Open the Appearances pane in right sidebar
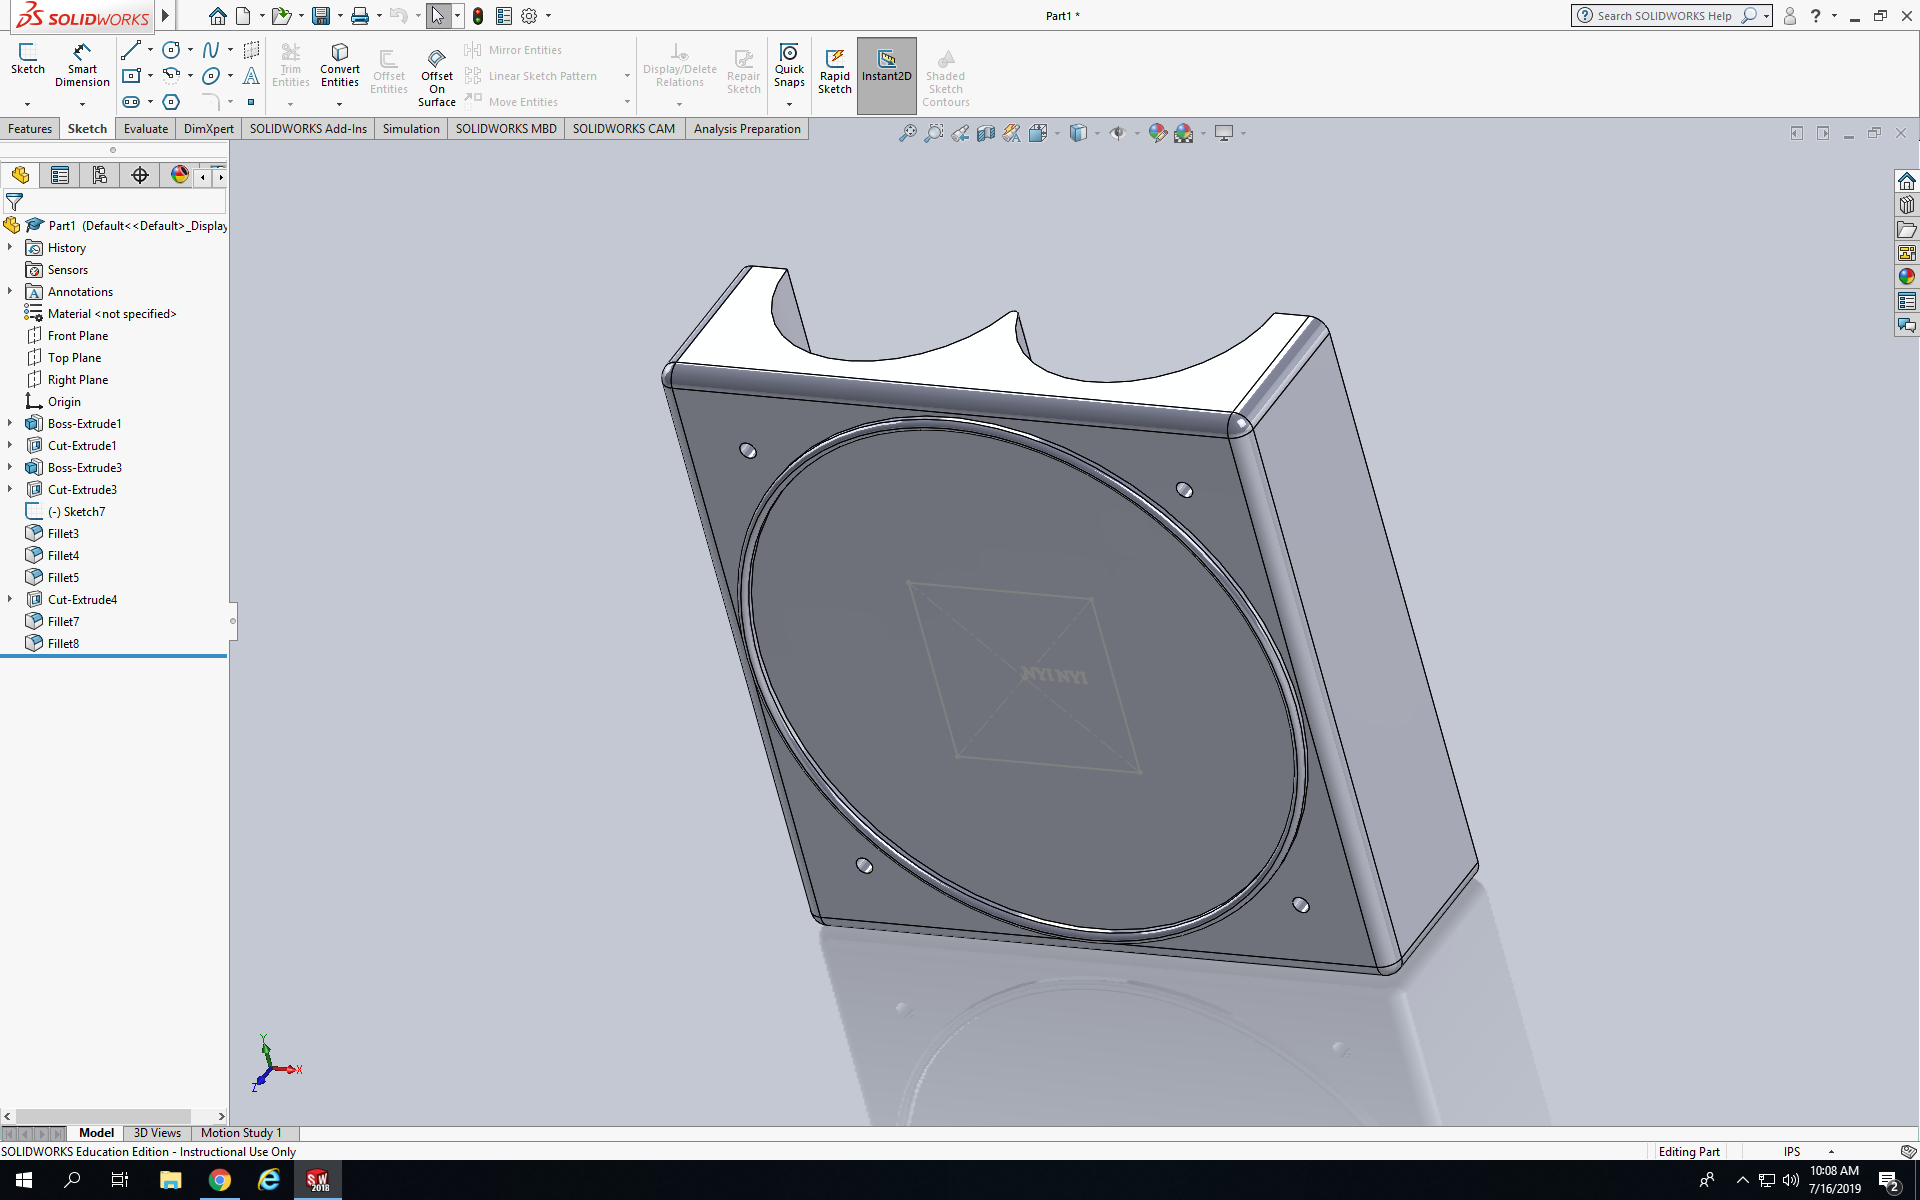Viewport: 1920px width, 1200px height. point(1907,277)
